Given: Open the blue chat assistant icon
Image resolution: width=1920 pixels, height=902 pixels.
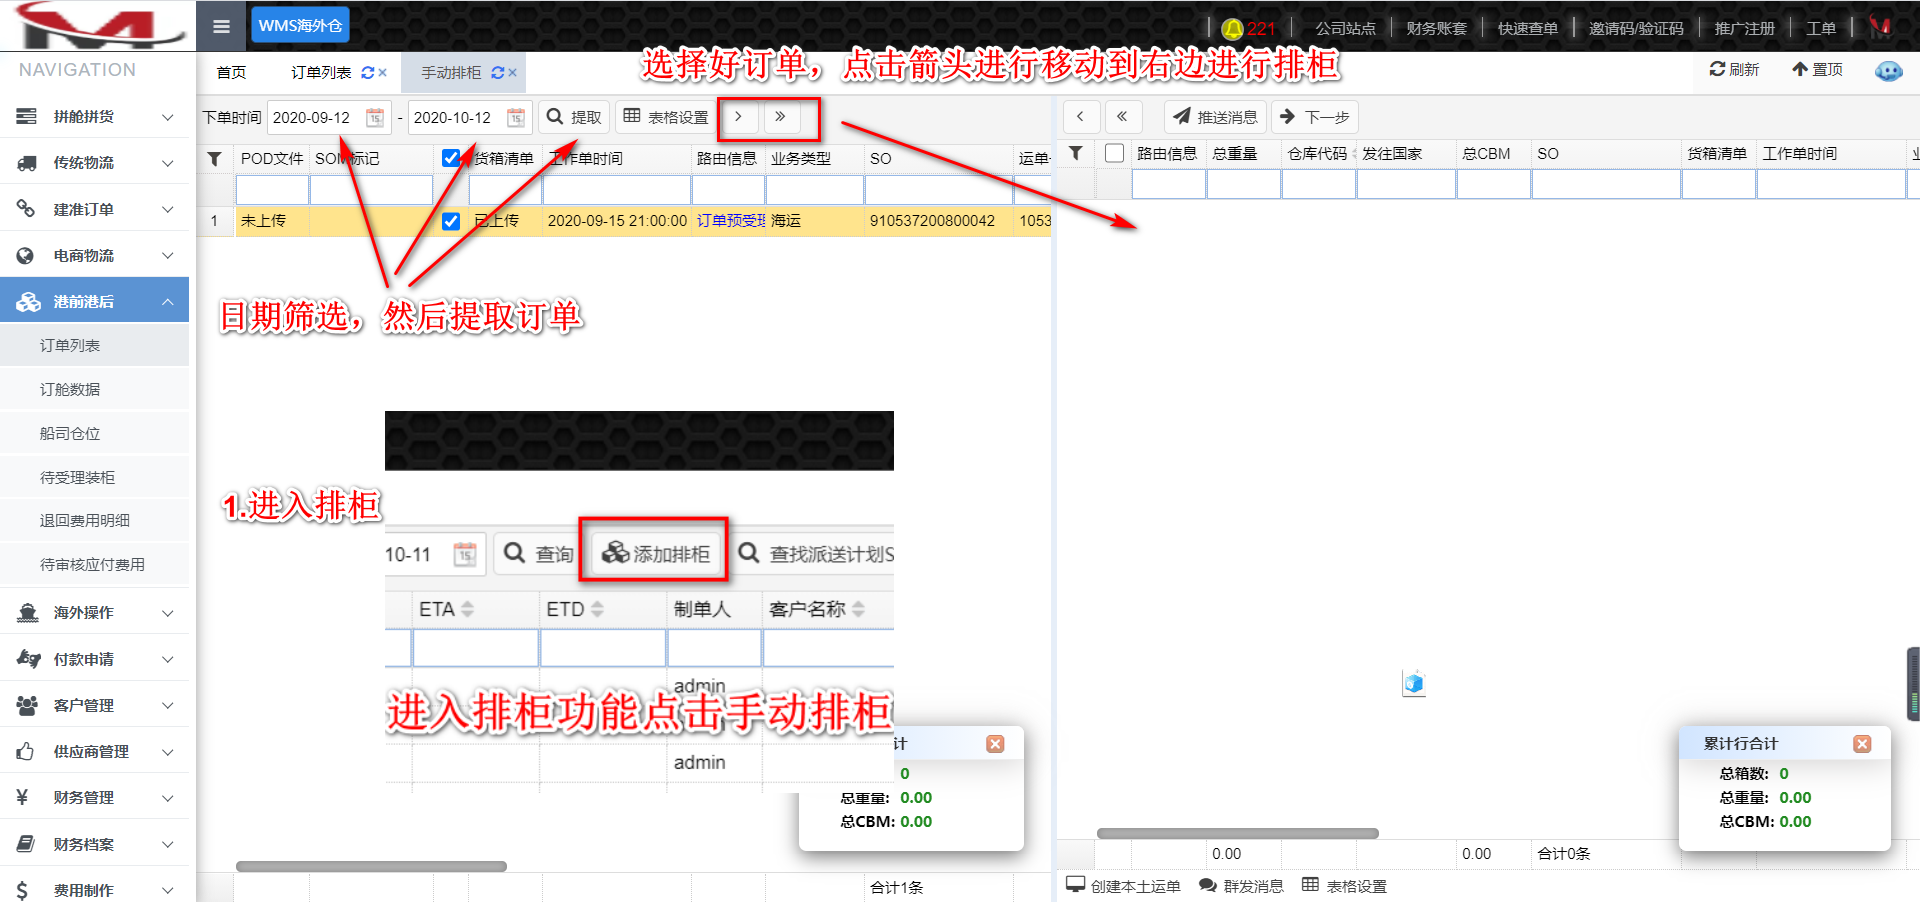Looking at the screenshot, I should (x=1889, y=71).
